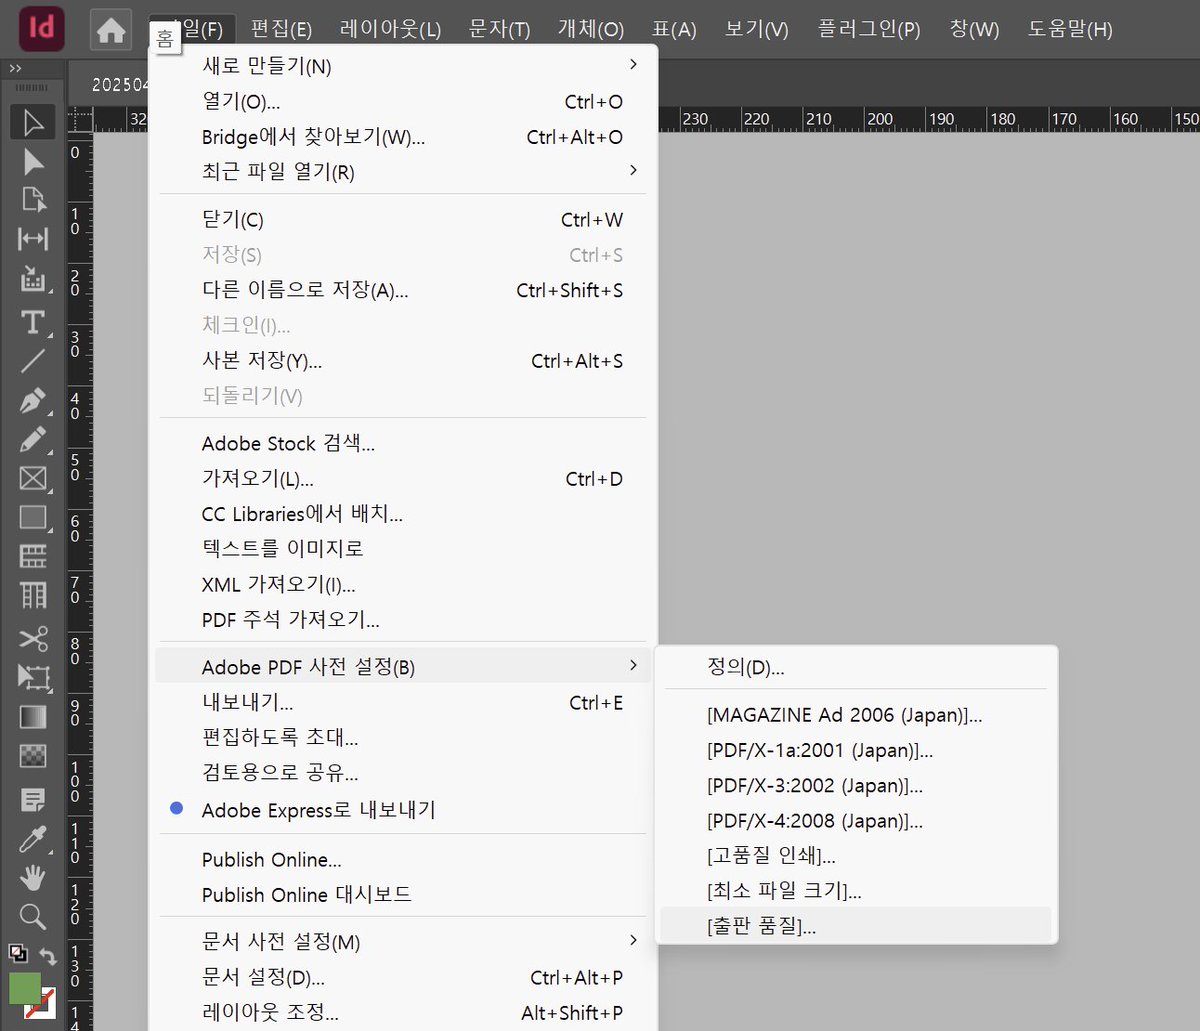This screenshot has width=1200, height=1031.
Task: Select the Note tool
Action: (33, 800)
